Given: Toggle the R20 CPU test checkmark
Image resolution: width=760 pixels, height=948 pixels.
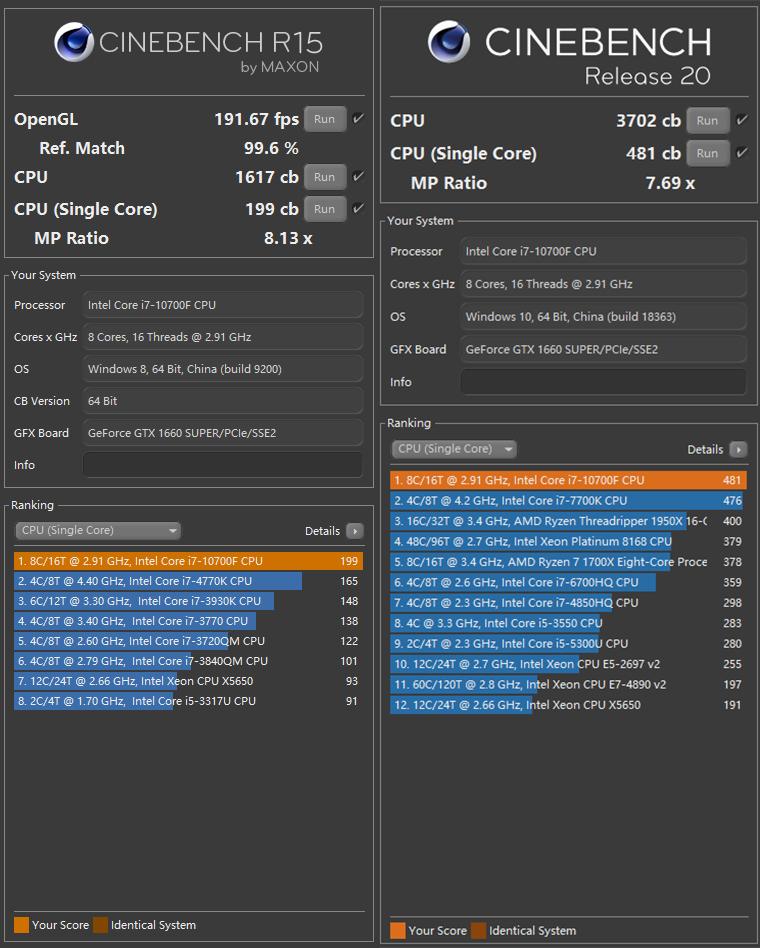Looking at the screenshot, I should pos(741,120).
